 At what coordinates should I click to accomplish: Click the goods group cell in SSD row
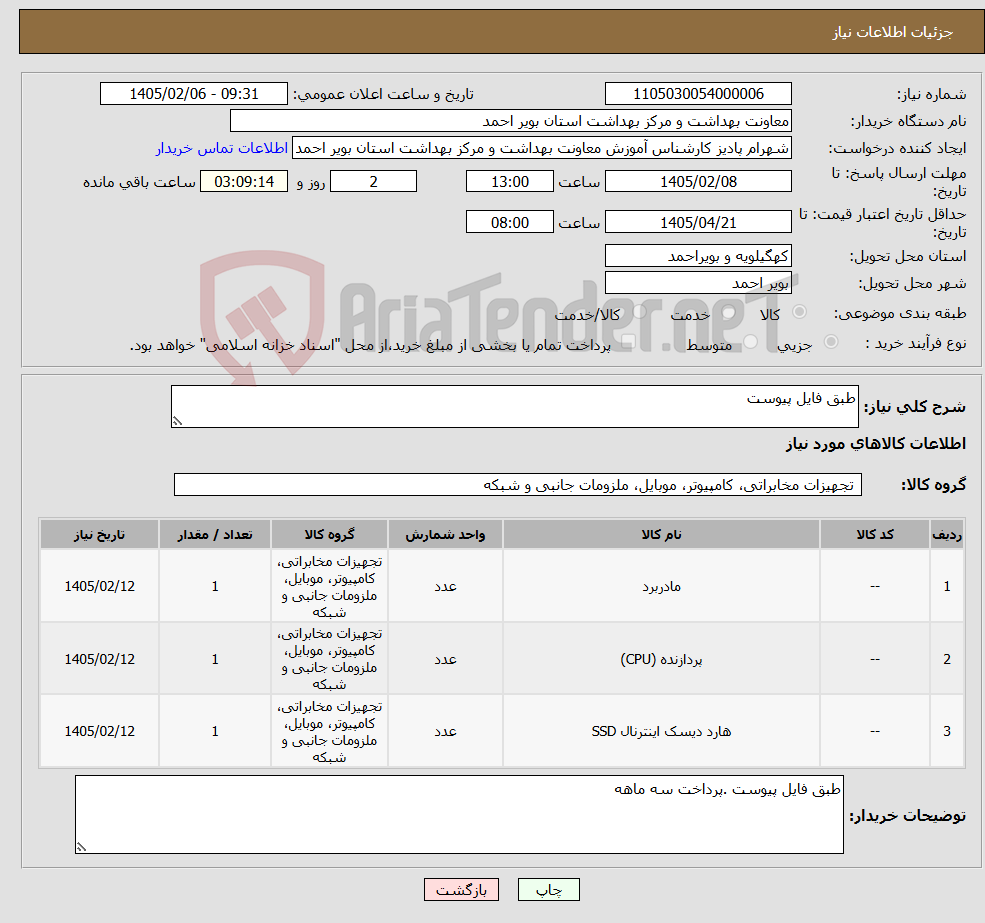[329, 731]
